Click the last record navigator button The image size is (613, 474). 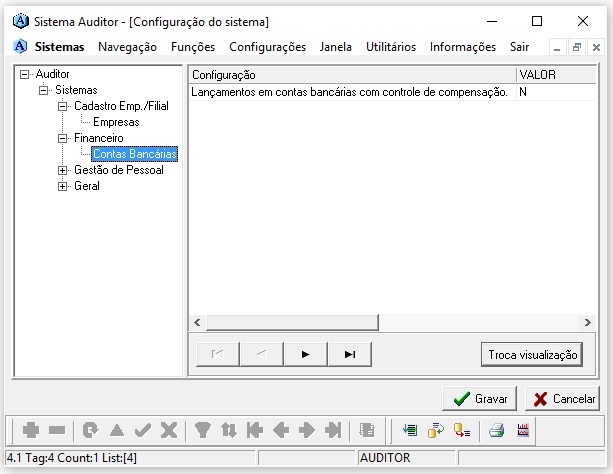[x=350, y=354]
